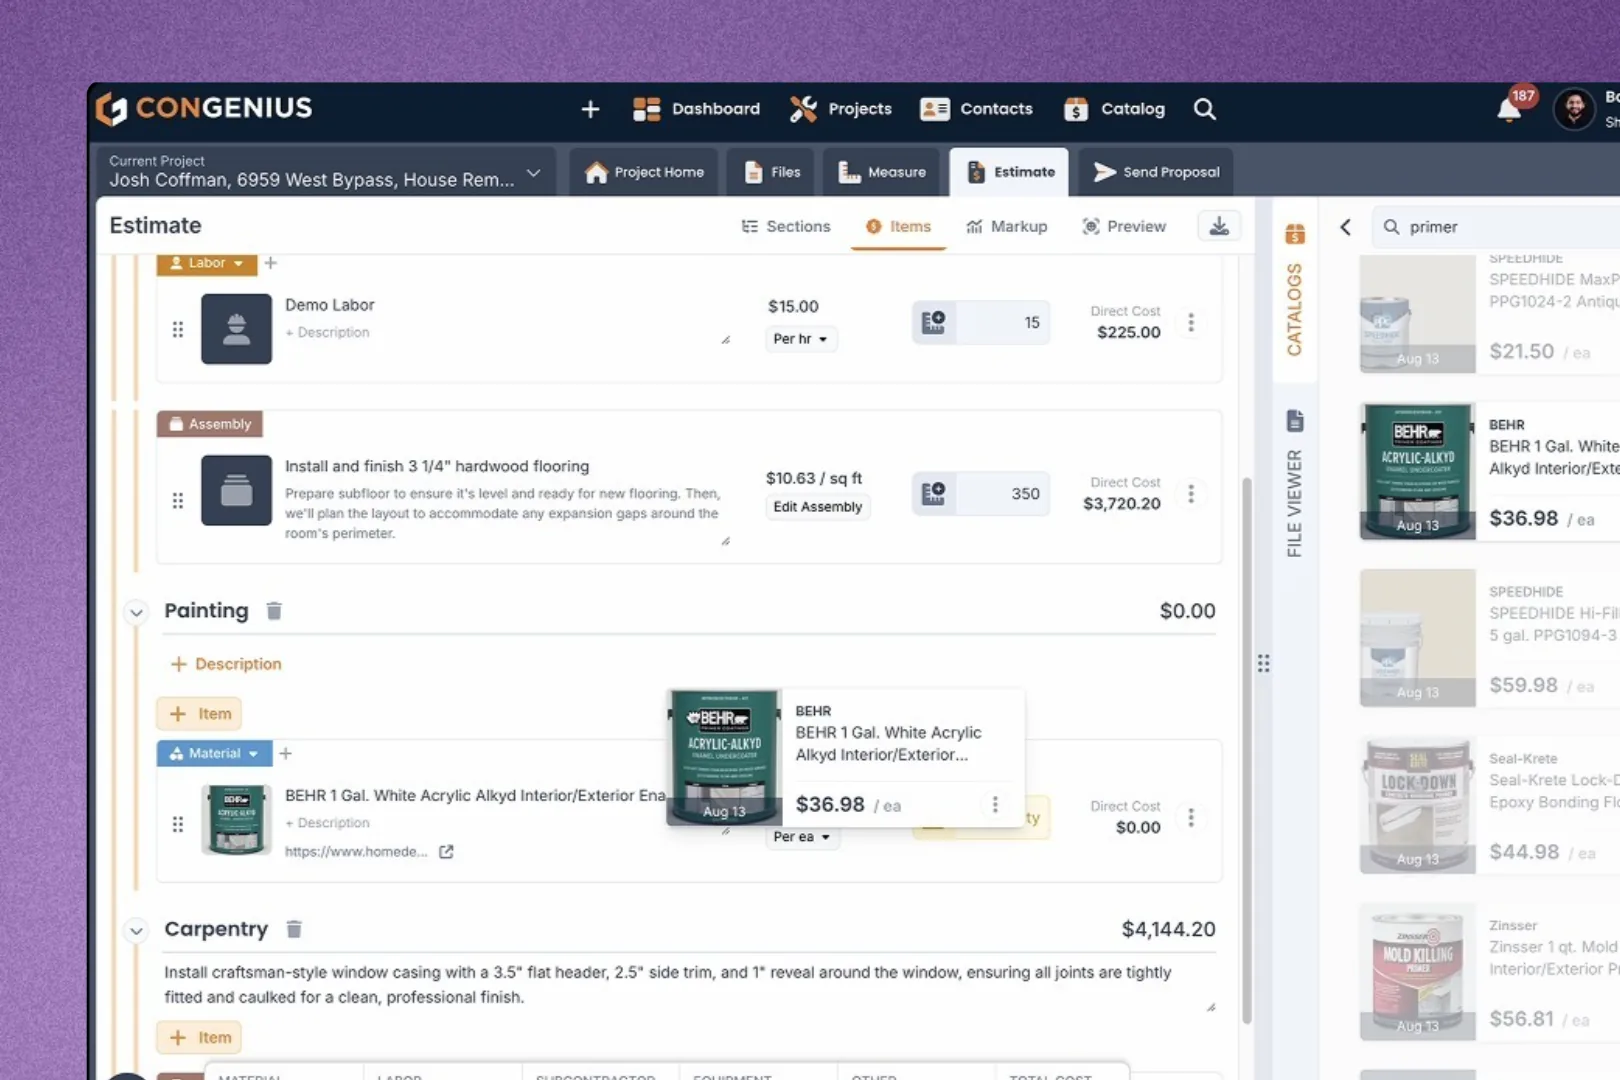This screenshot has width=1620, height=1080.
Task: Open the estimate Preview view
Action: point(1124,227)
